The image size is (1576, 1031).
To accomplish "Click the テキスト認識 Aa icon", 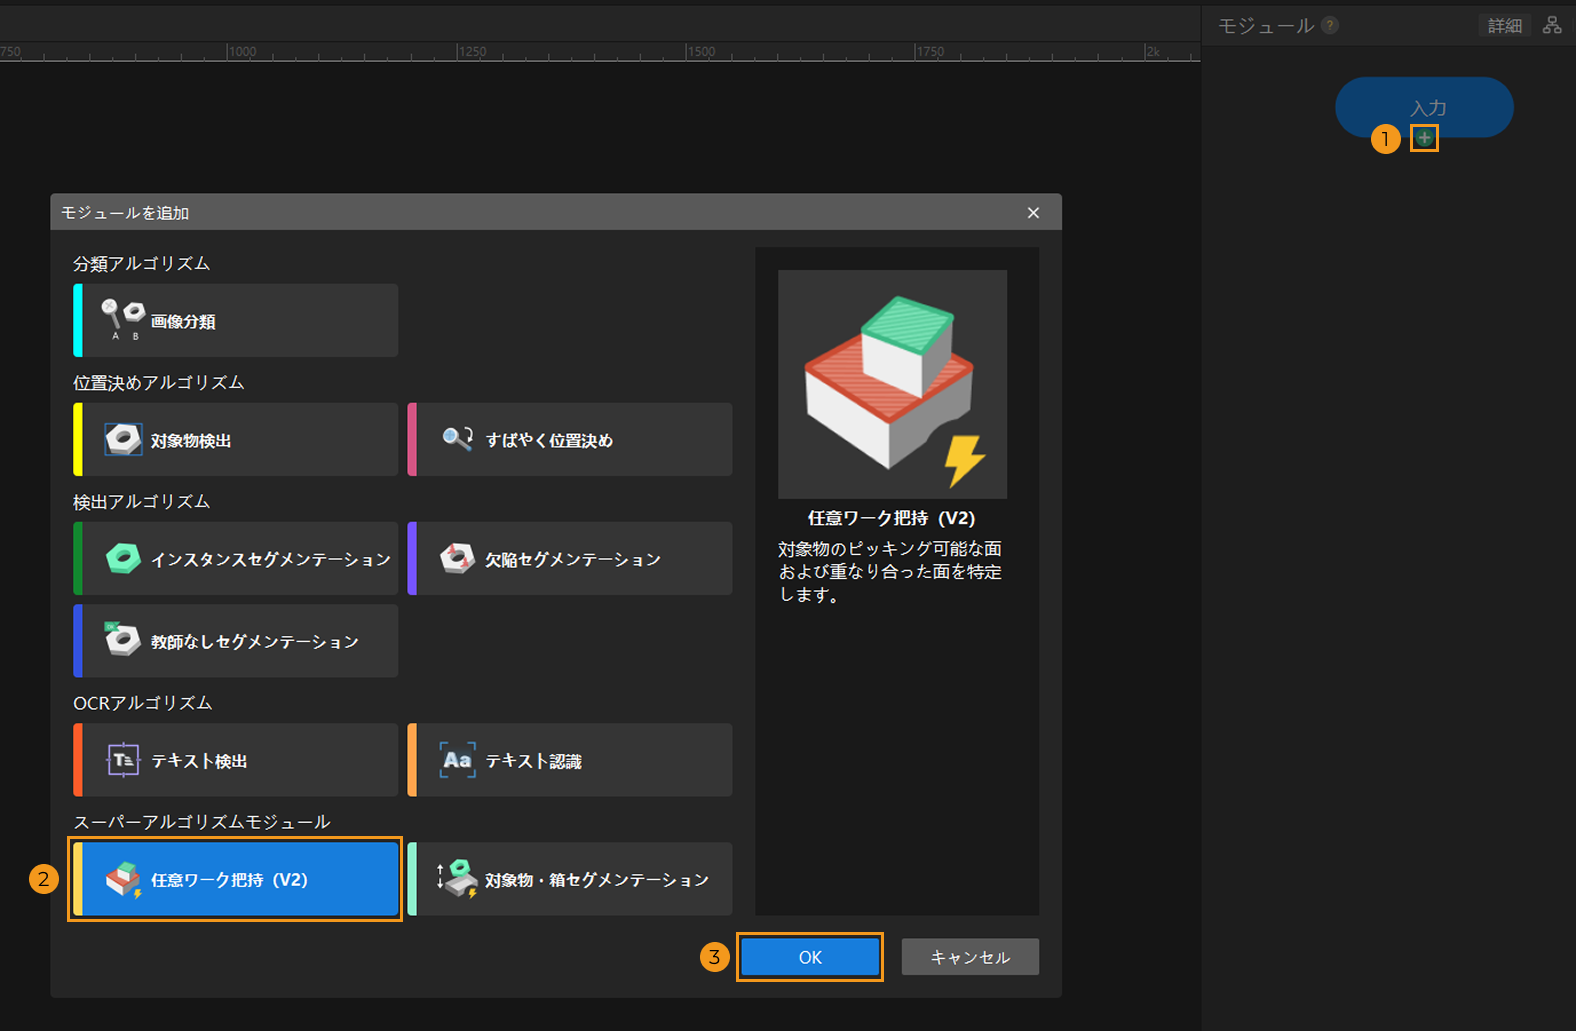I will 457,760.
